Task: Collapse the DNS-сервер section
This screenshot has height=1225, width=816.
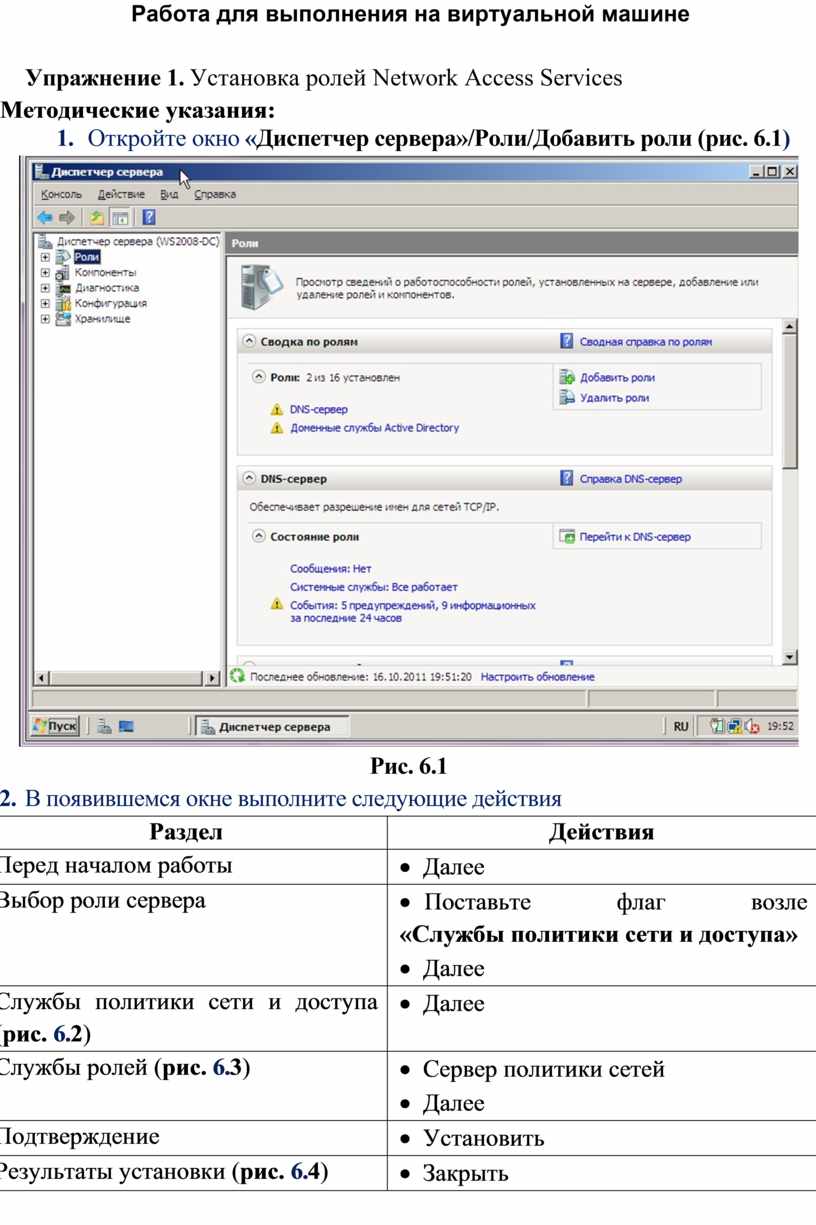Action: point(249,479)
